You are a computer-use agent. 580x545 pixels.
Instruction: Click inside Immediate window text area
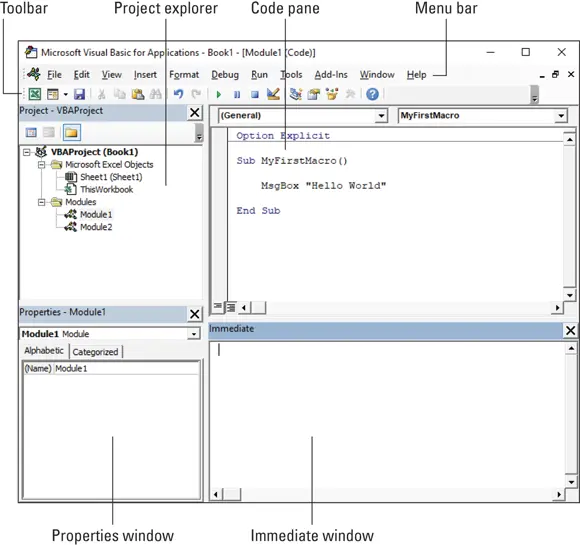[x=387, y=414]
